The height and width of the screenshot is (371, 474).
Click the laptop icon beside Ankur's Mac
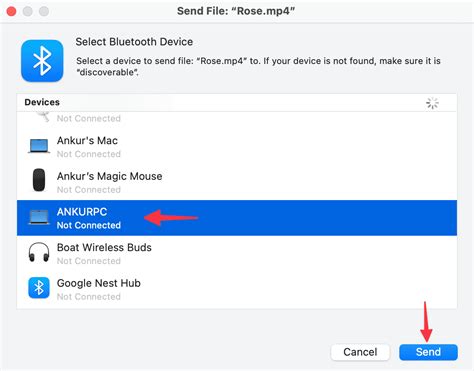point(39,146)
